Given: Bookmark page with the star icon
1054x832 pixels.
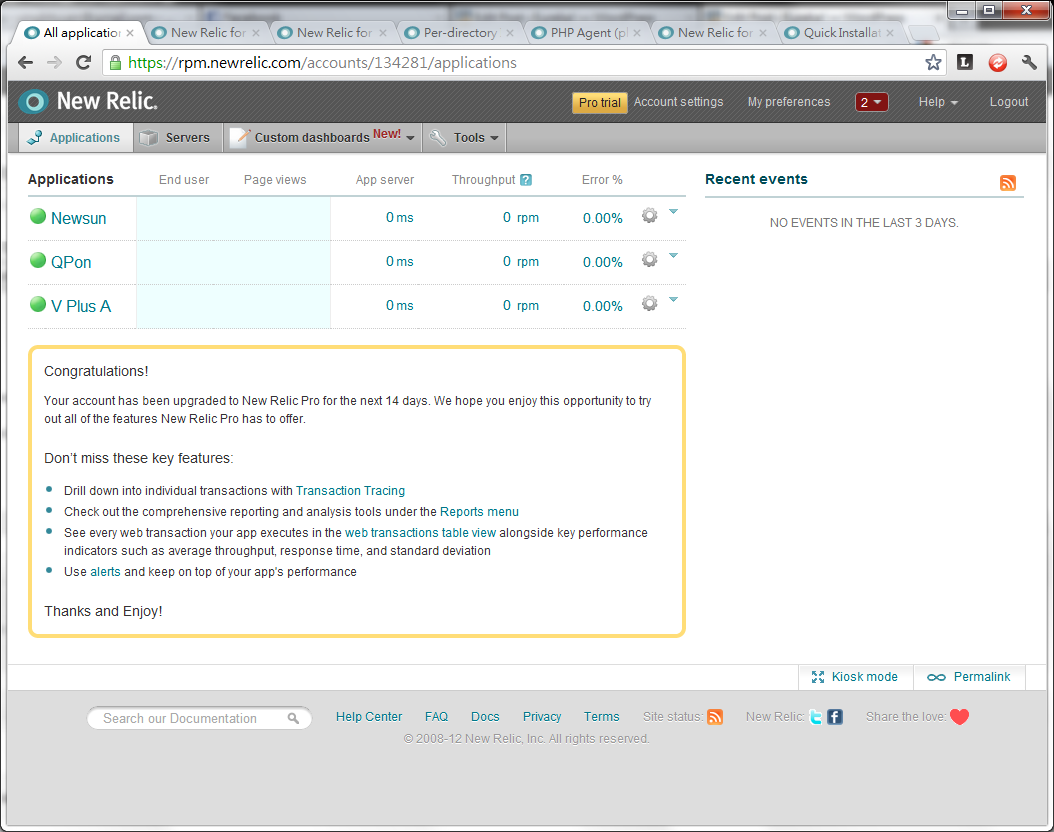Looking at the screenshot, I should 933,62.
